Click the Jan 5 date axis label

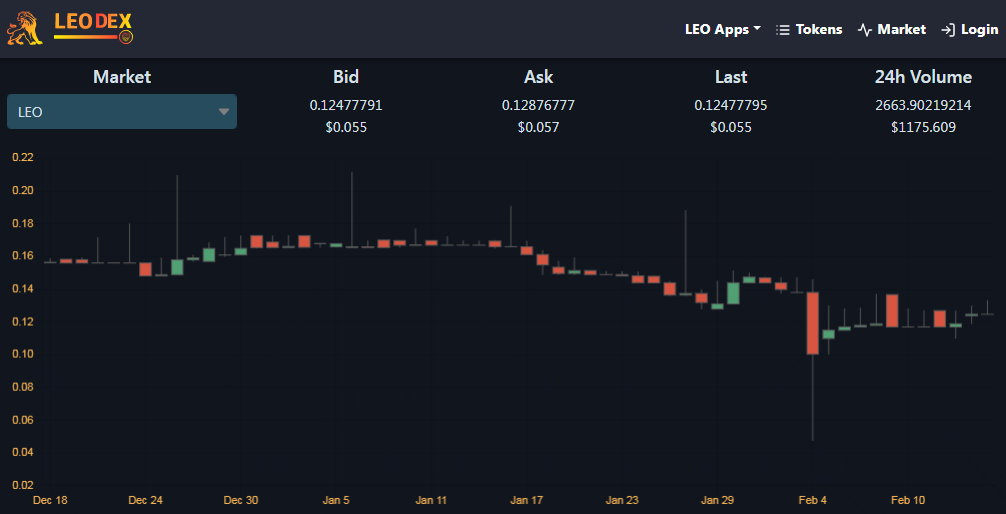pos(337,501)
